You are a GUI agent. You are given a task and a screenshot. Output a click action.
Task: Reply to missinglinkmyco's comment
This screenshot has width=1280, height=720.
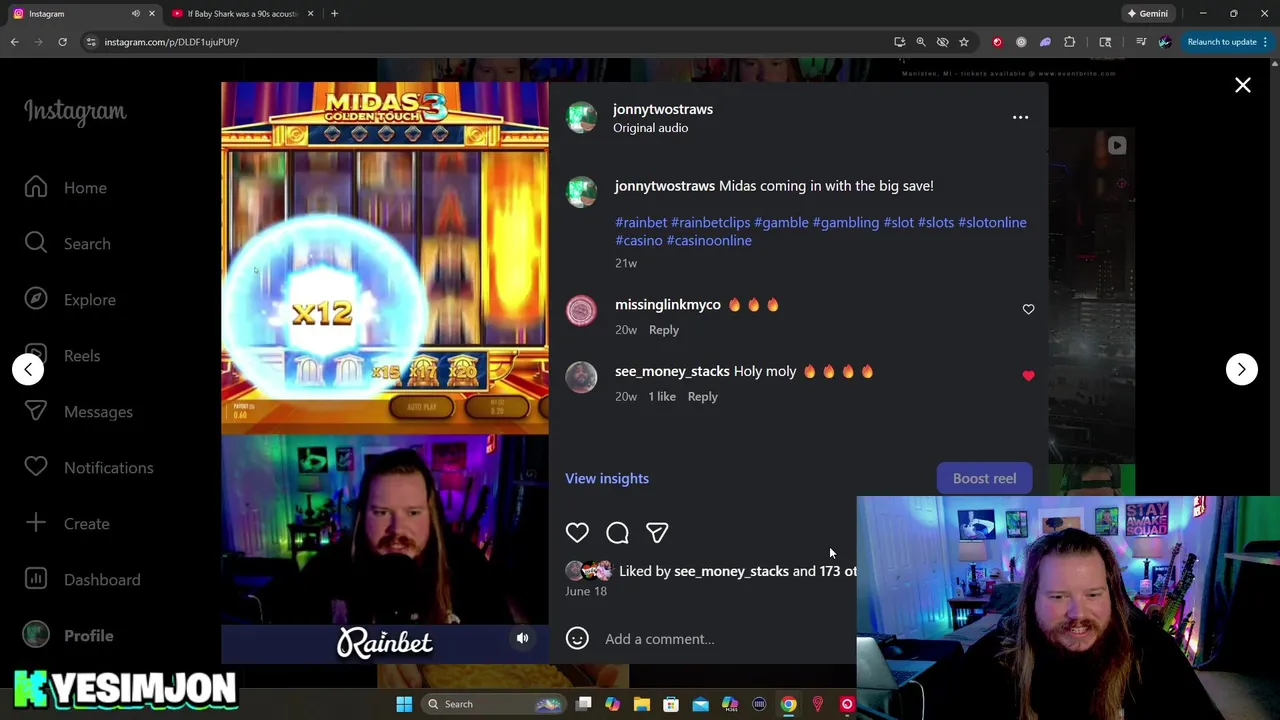pos(663,330)
